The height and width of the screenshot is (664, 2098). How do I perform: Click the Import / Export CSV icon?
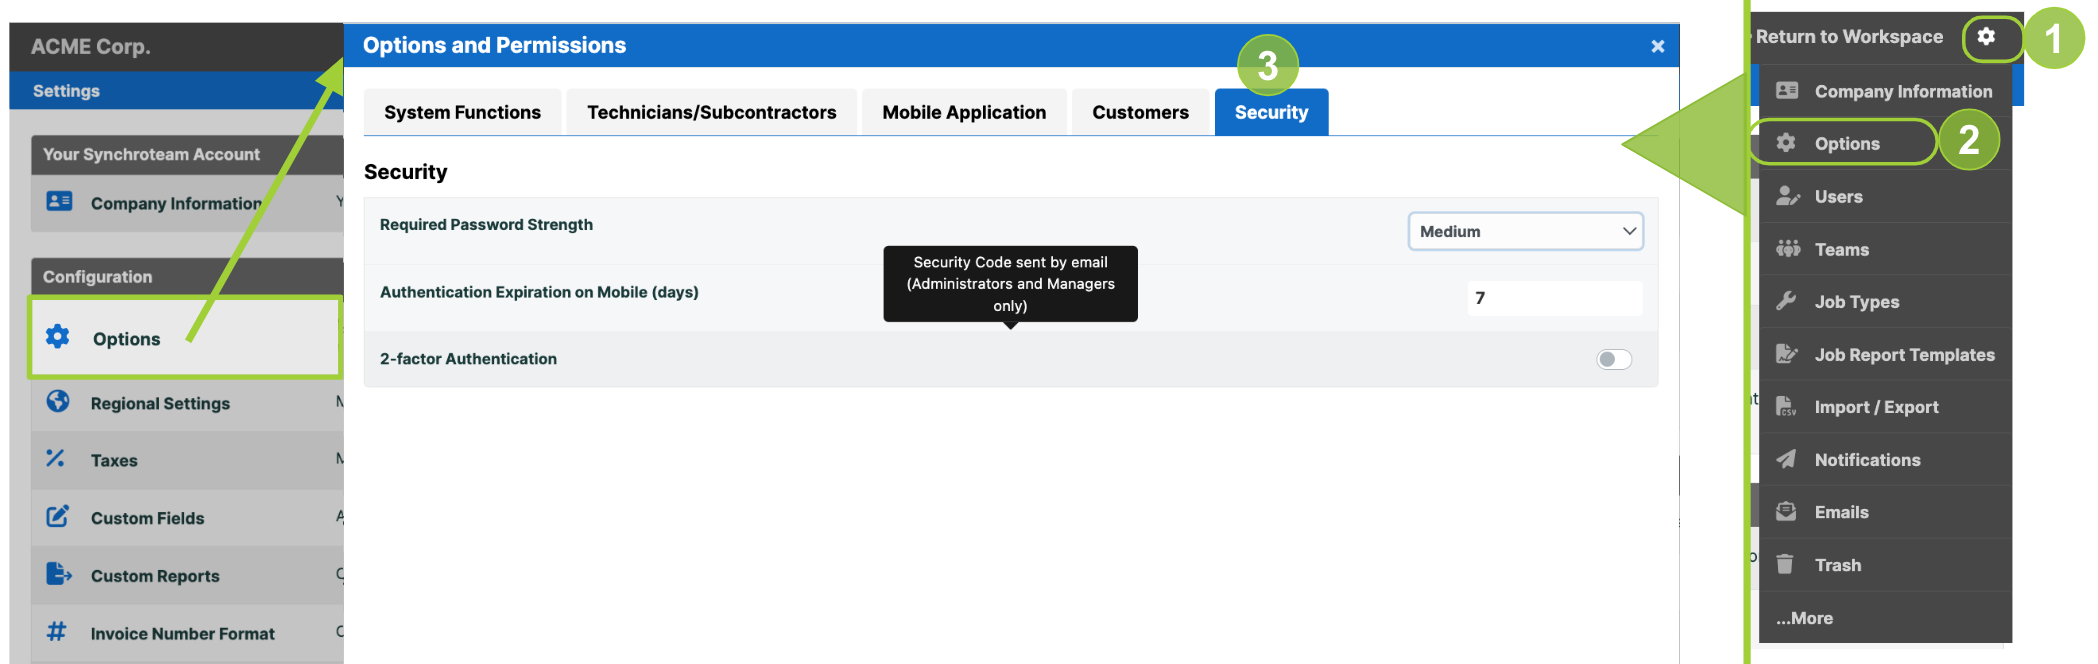click(1786, 406)
